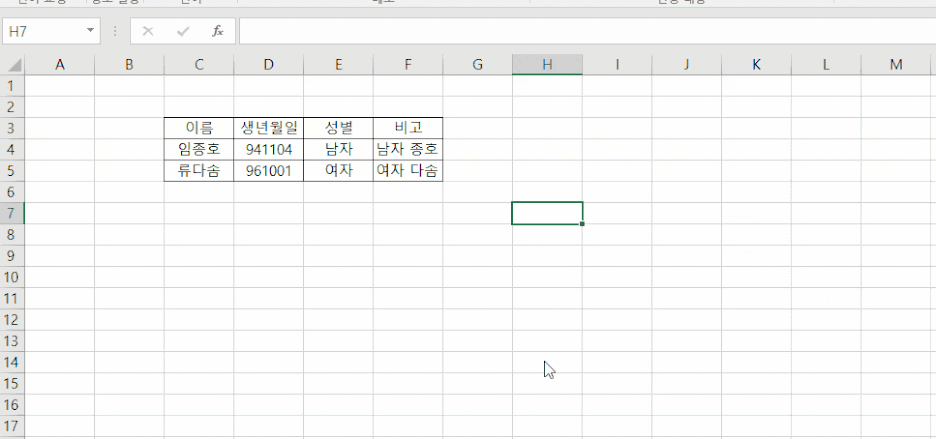Click the fill handle of selected cell H7

(x=582, y=224)
